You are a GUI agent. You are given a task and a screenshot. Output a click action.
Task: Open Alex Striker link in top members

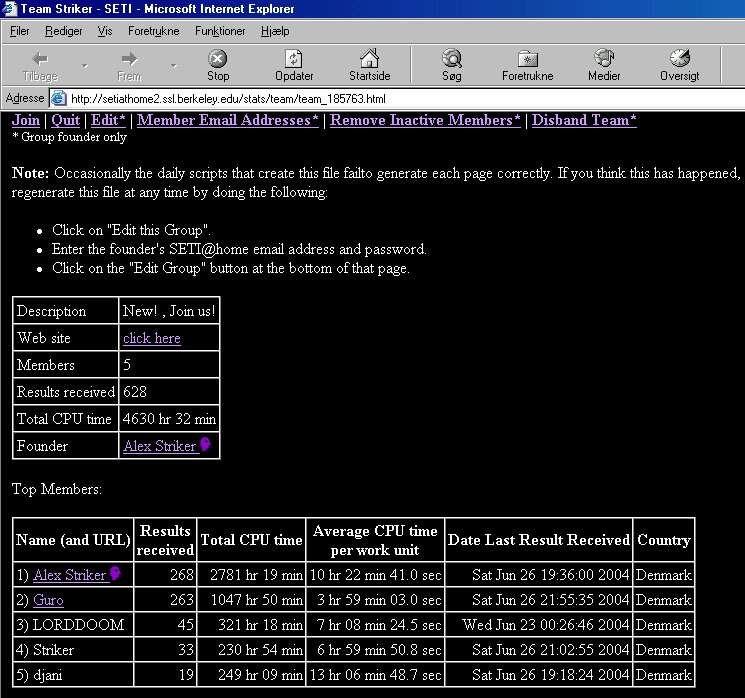(69, 575)
